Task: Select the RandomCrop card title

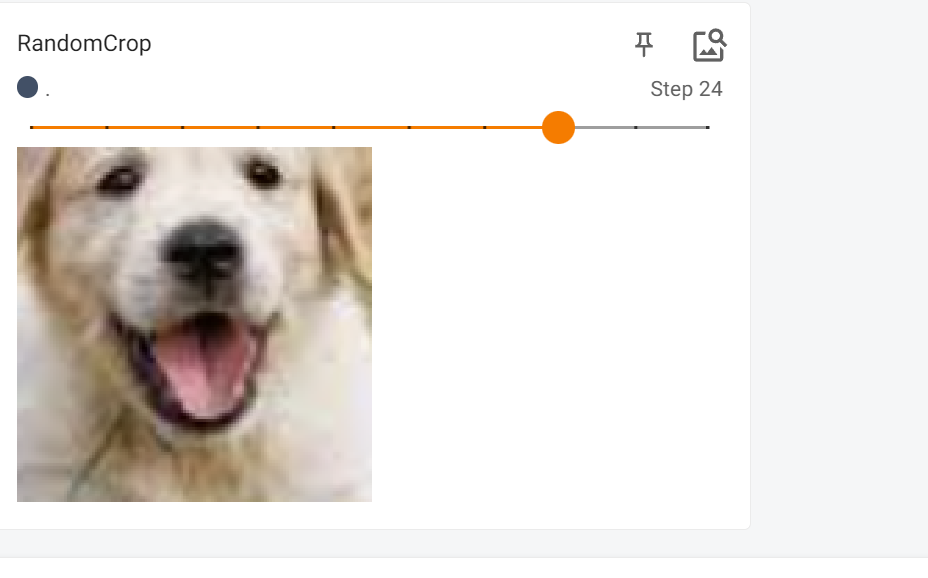Action: (84, 44)
